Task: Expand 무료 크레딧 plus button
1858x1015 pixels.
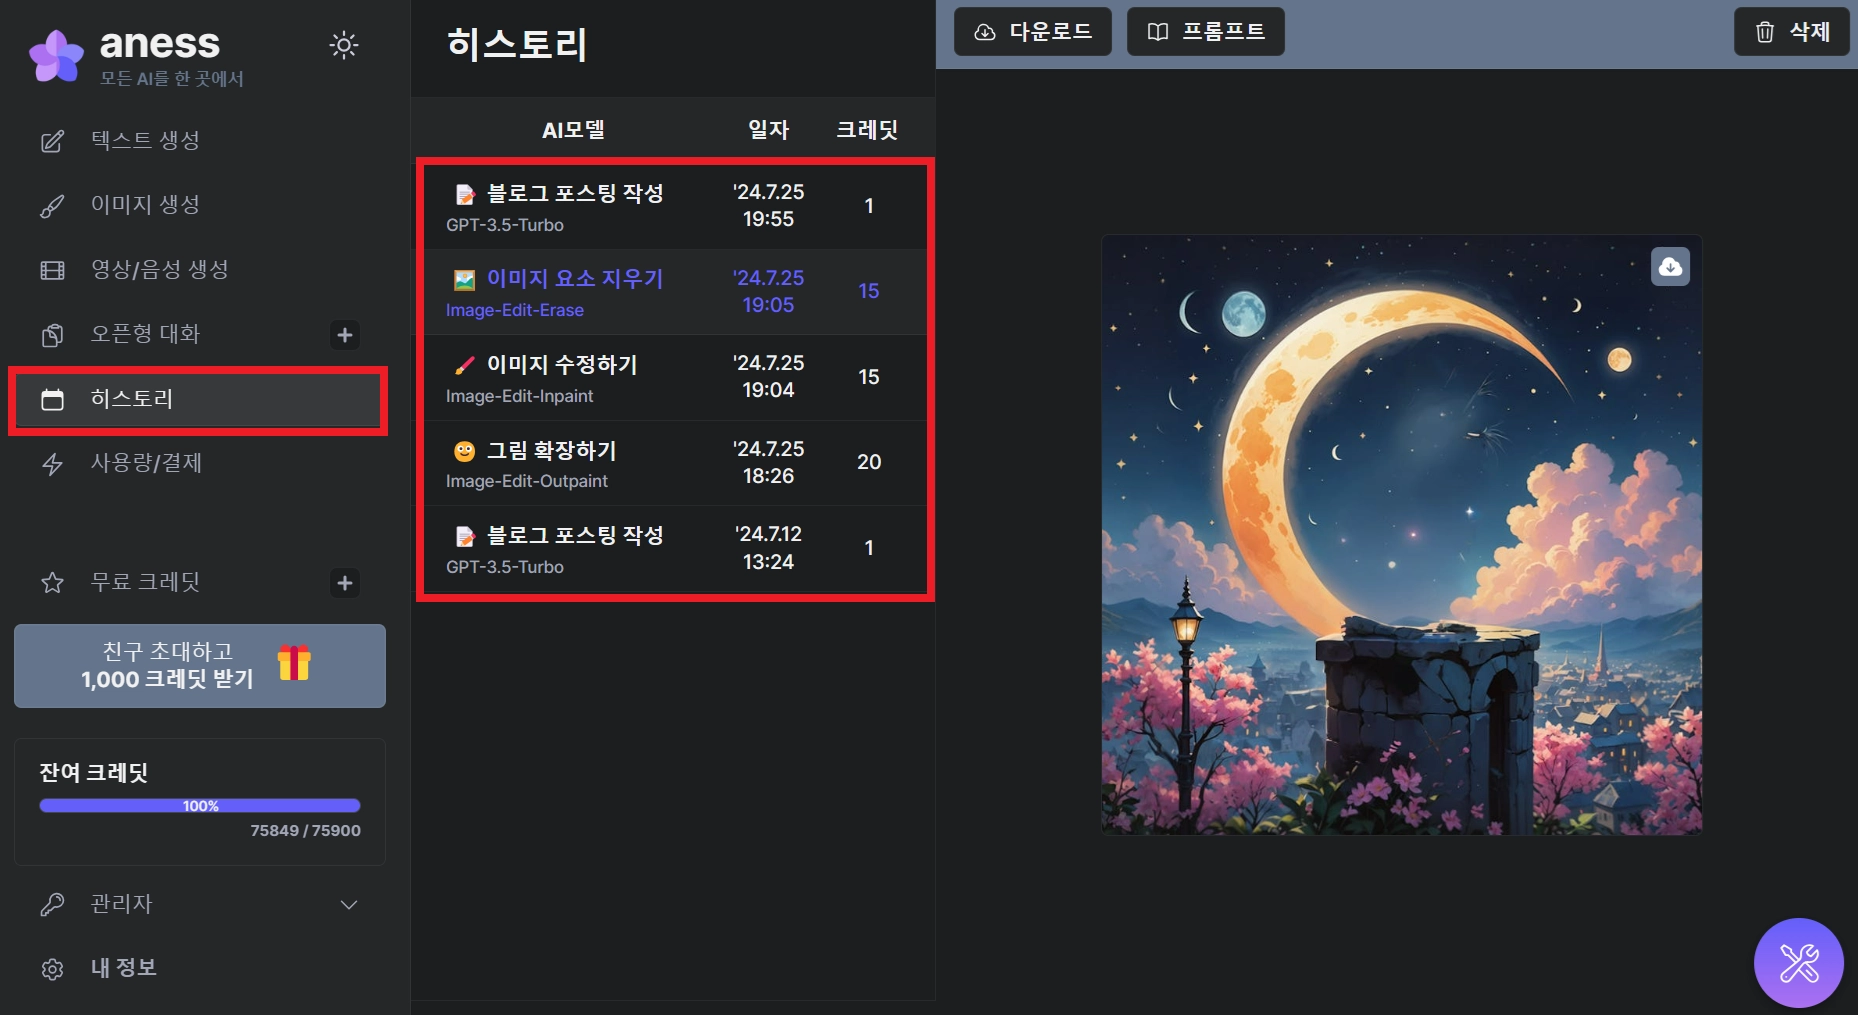Action: (x=345, y=583)
